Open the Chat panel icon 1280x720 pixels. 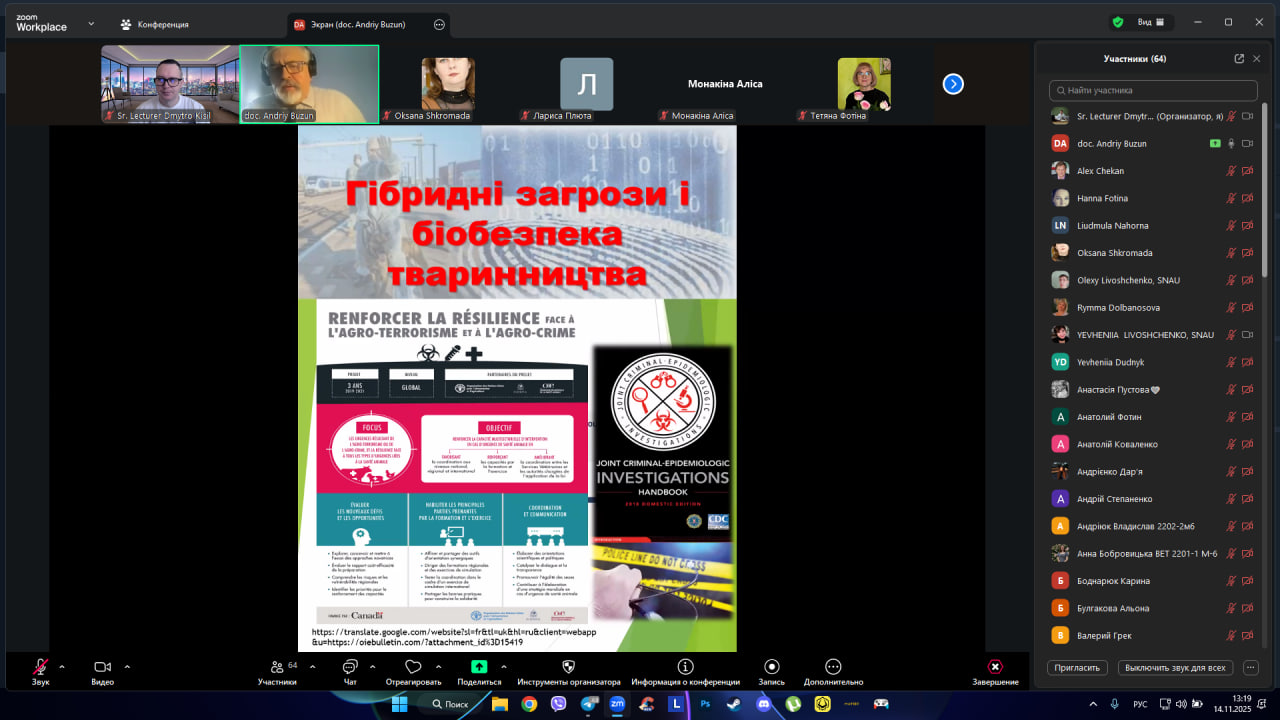point(350,667)
